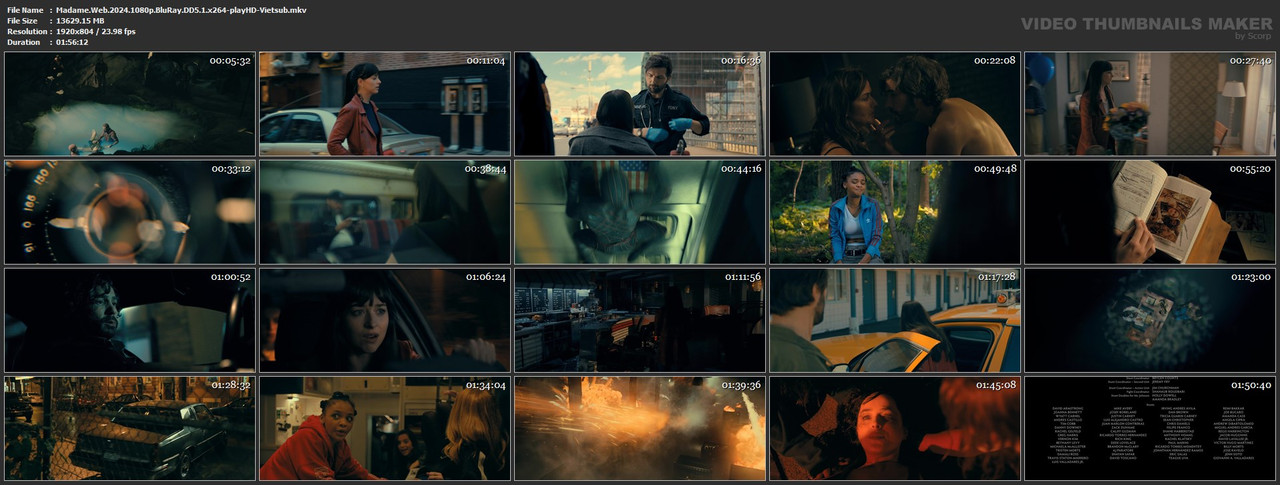Screen dimensions: 1280x485
Task: Select the thumbnail timestamped 00:16:36
Action: coord(640,104)
